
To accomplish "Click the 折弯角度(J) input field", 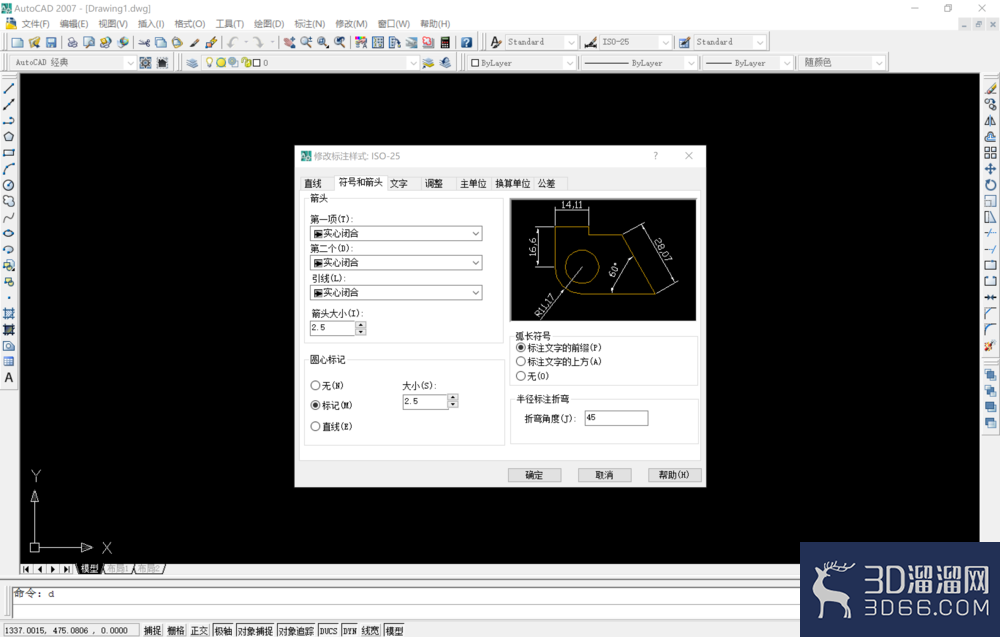I will click(x=616, y=418).
